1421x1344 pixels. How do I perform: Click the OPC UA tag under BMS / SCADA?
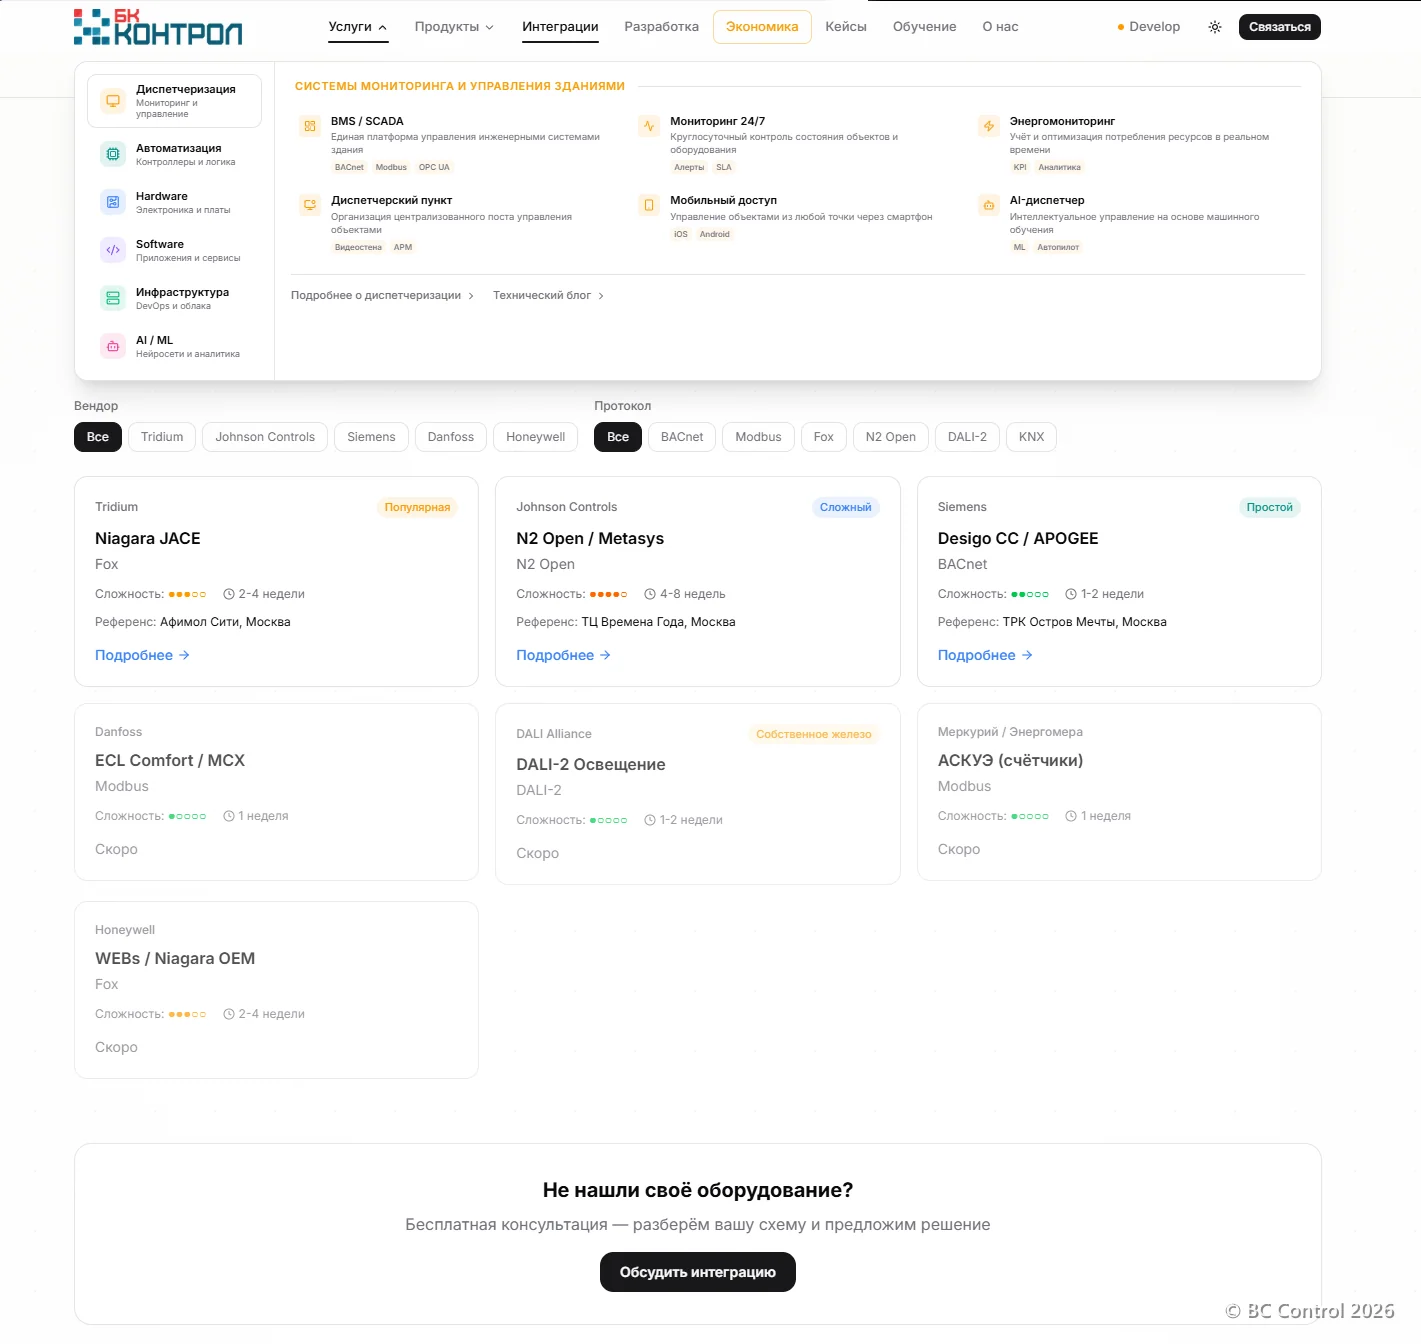434,168
